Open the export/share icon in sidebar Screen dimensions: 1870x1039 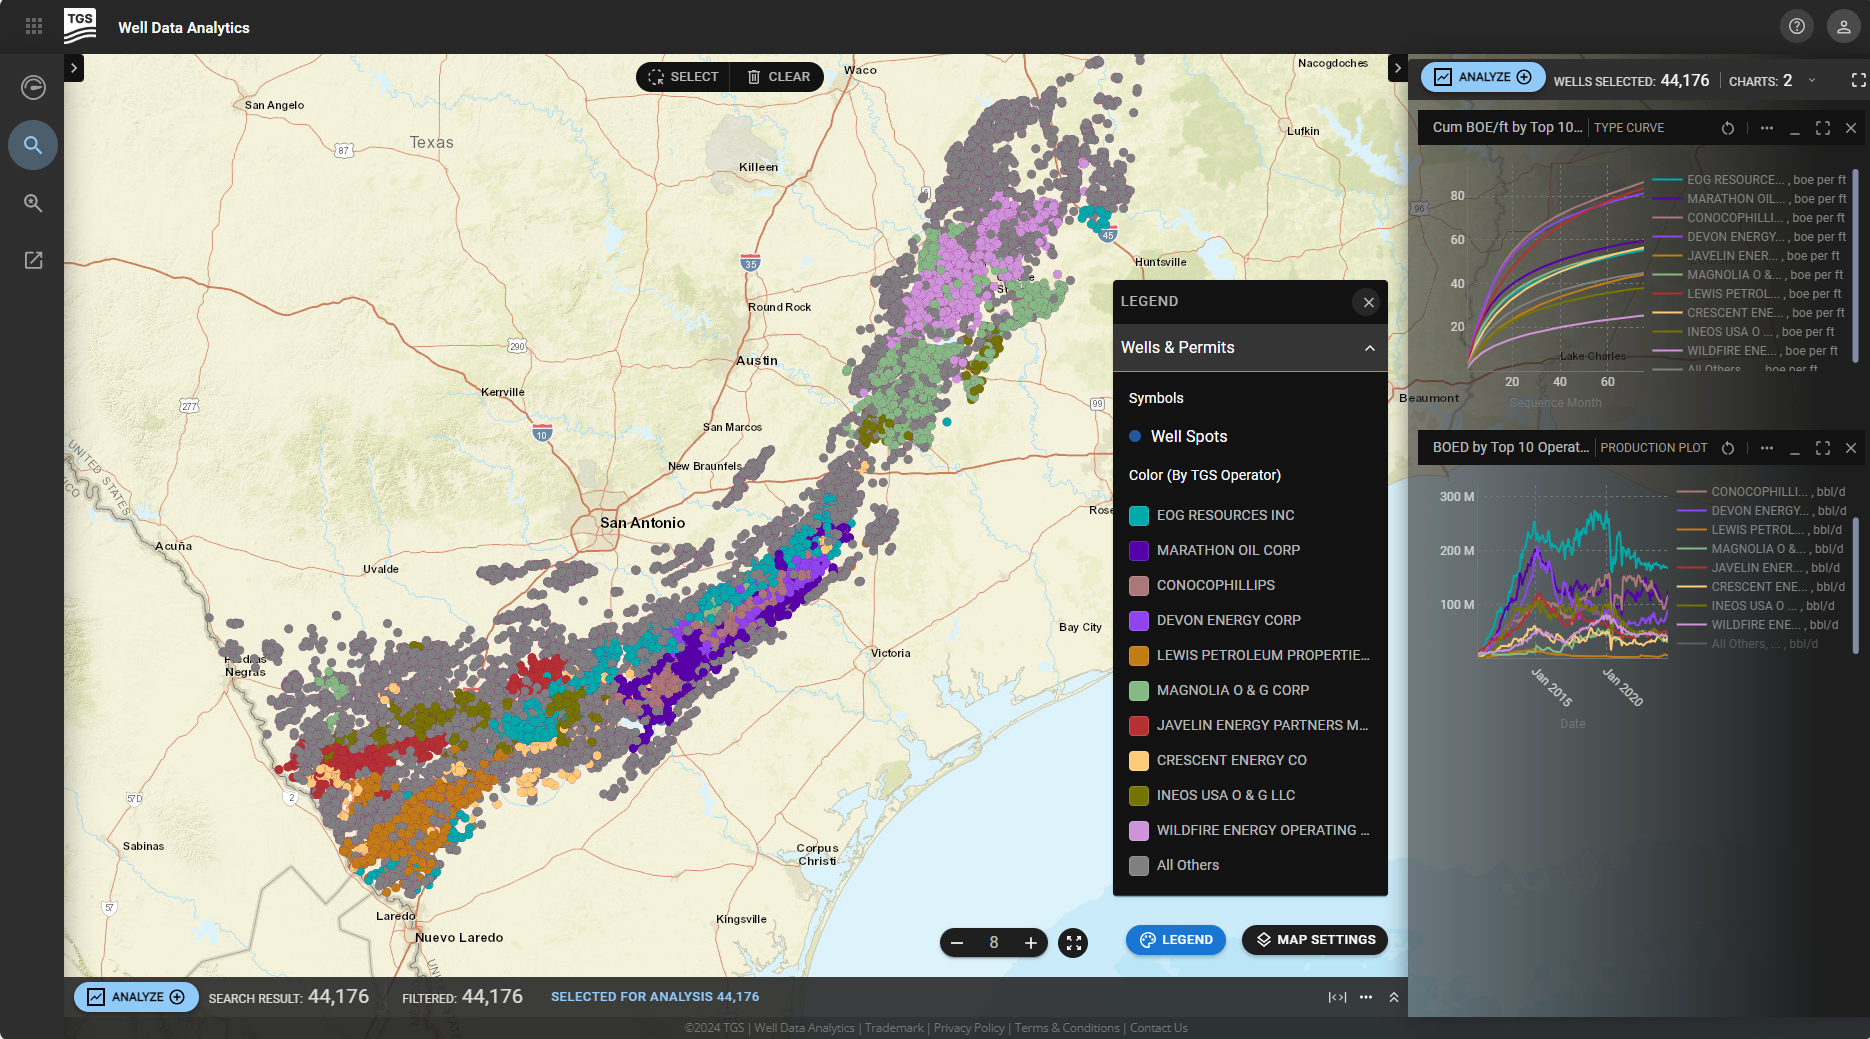(33, 260)
